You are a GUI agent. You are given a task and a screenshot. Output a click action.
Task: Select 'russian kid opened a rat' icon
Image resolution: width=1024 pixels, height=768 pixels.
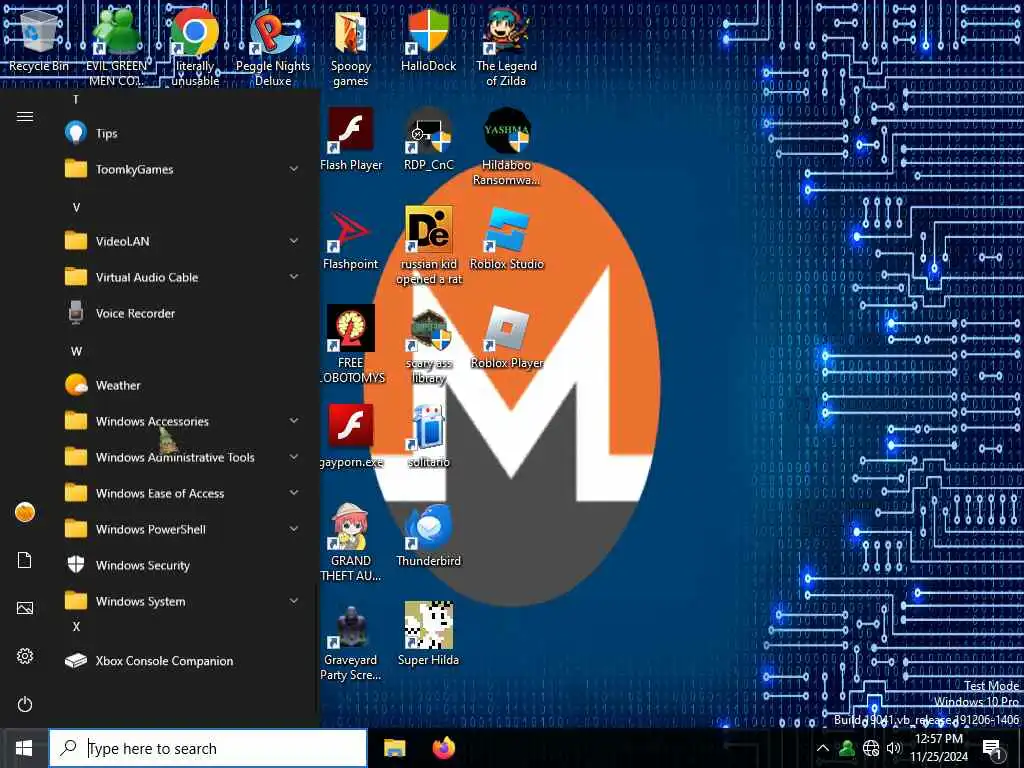[428, 246]
